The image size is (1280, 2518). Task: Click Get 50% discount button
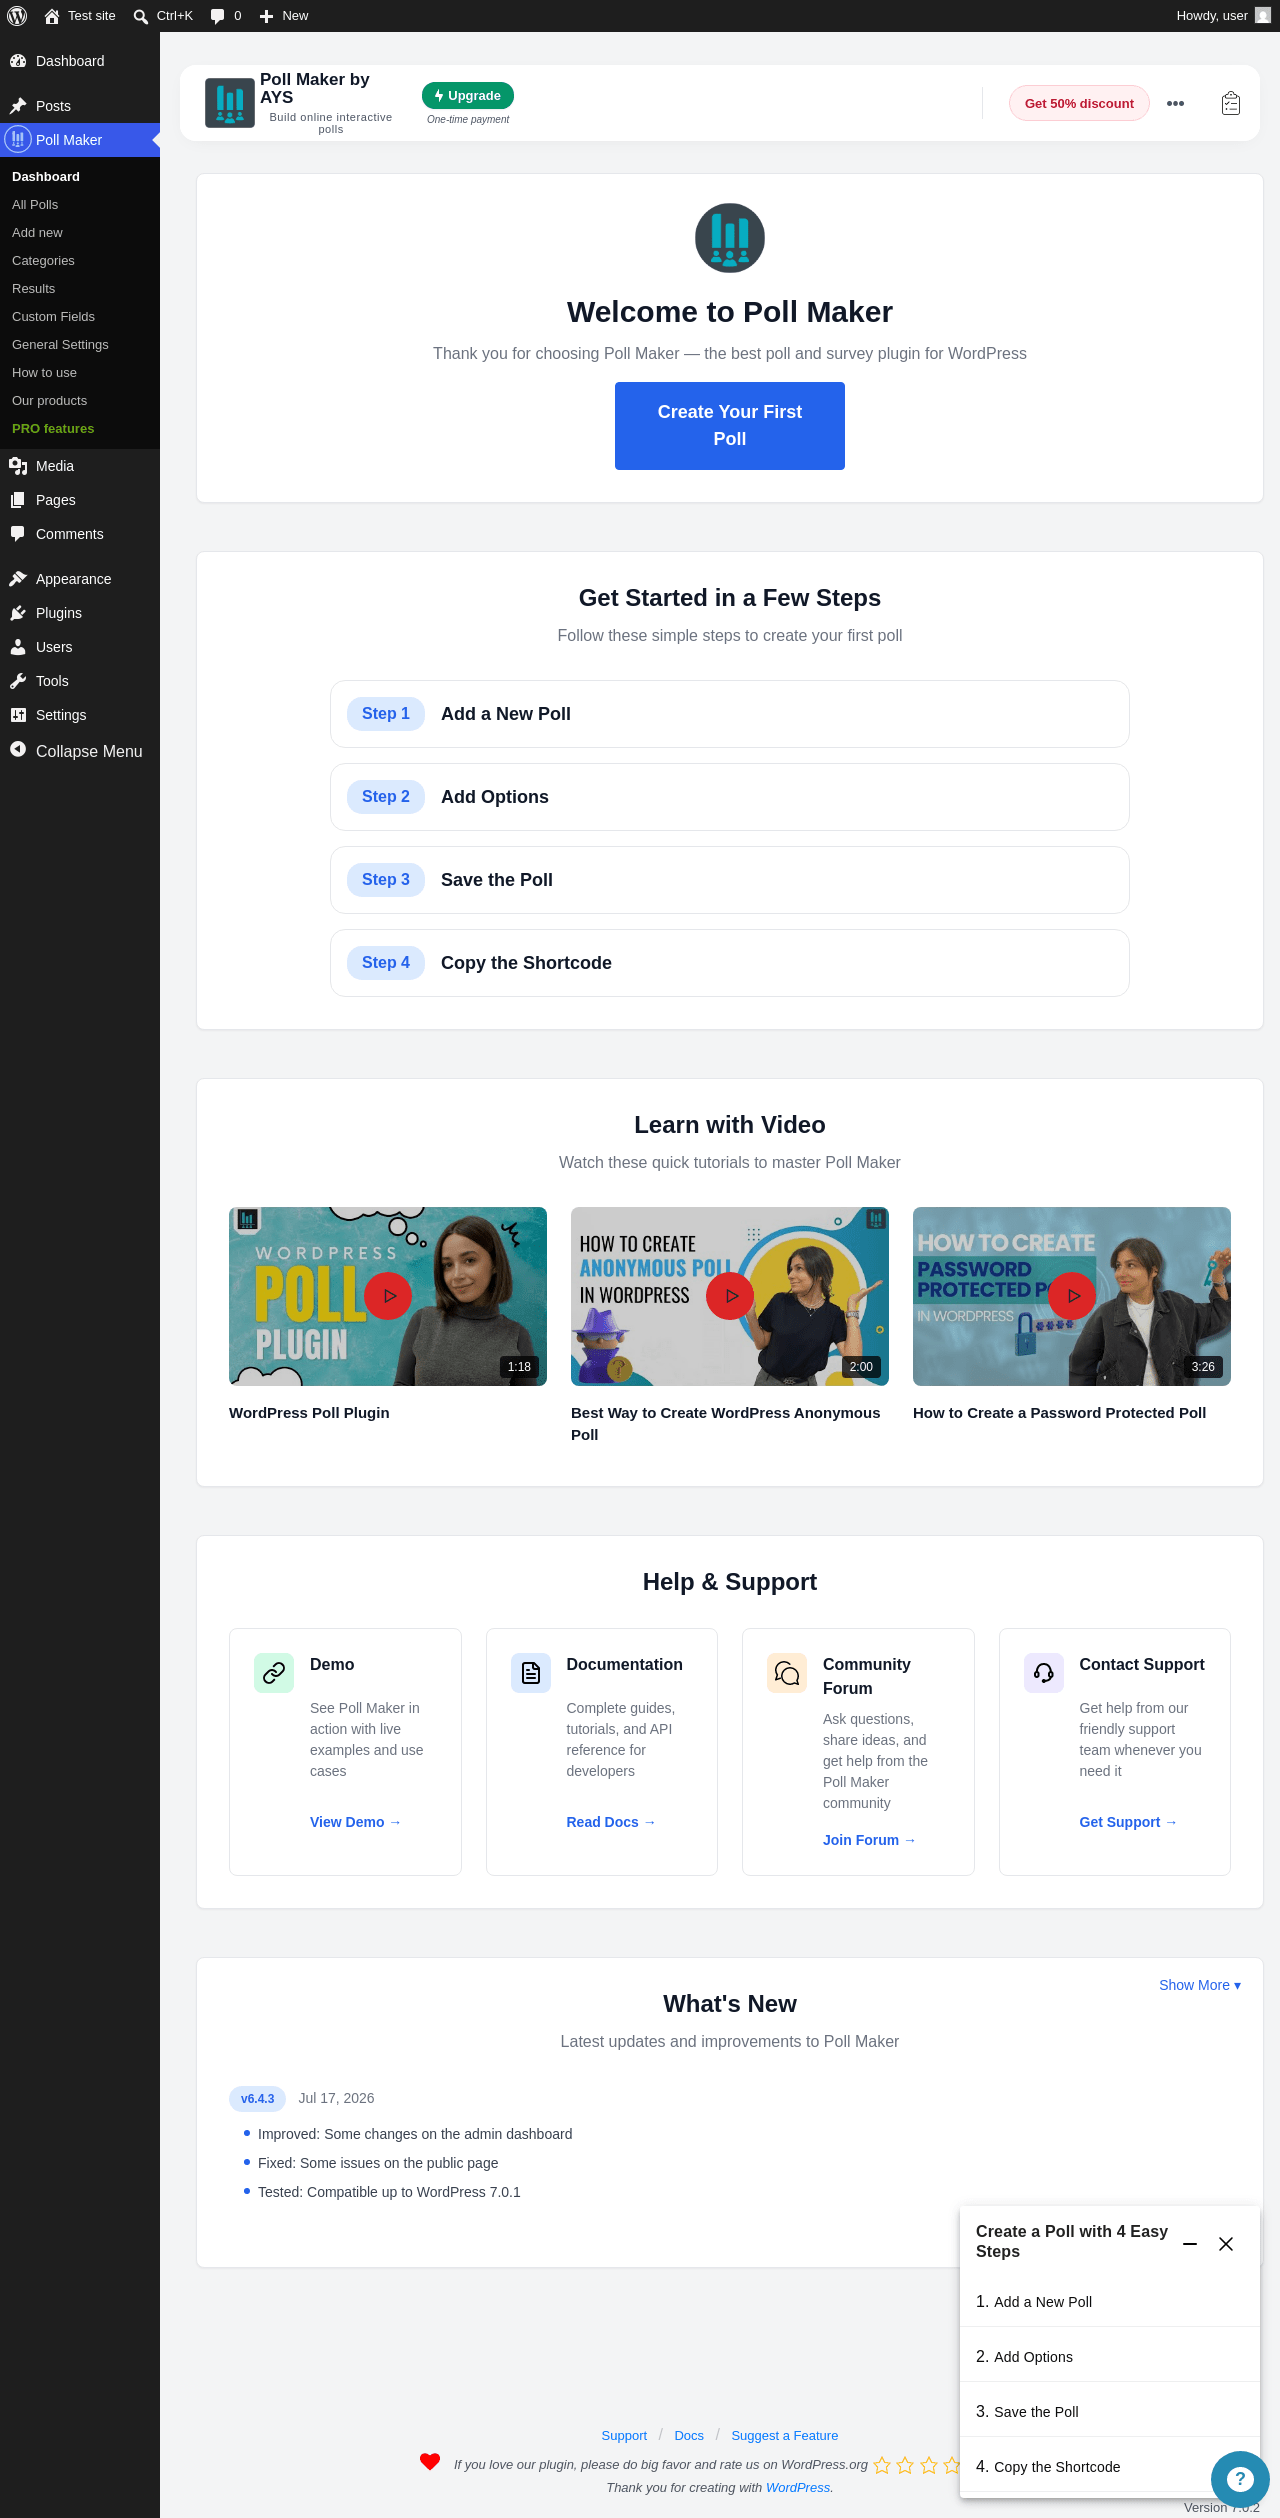[1079, 103]
